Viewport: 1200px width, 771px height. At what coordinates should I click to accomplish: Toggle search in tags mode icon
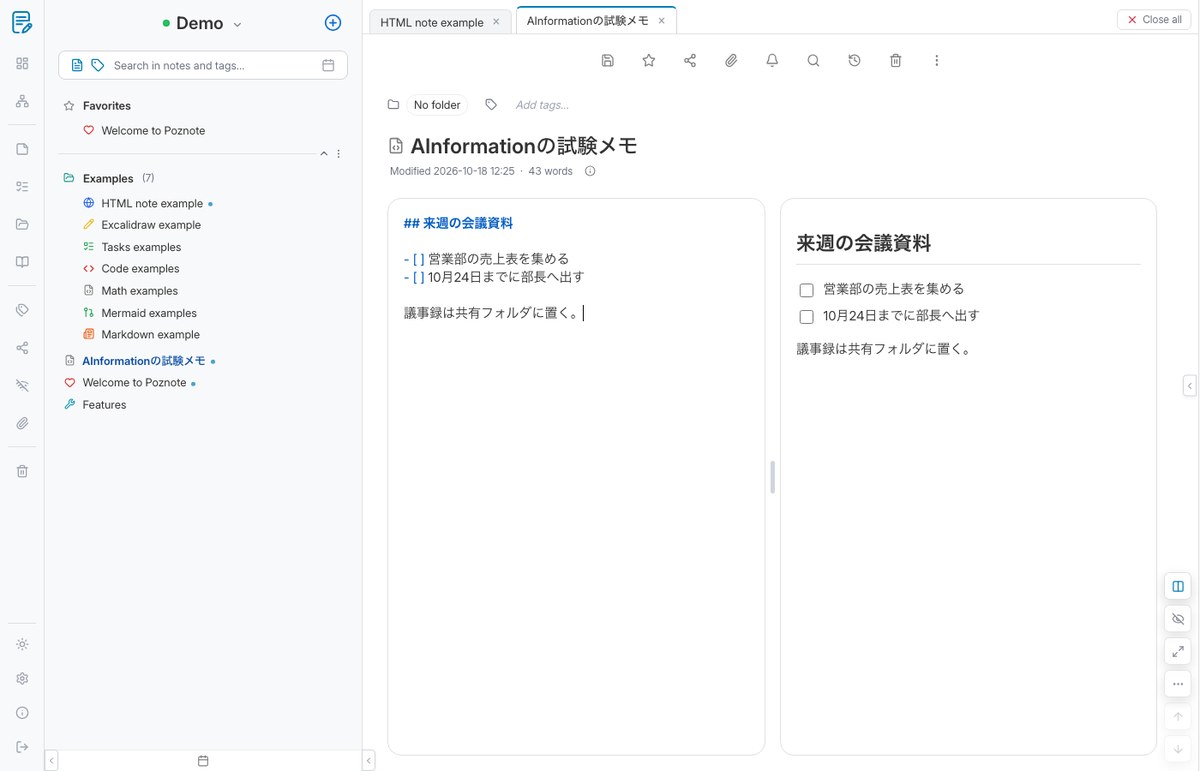(97, 65)
